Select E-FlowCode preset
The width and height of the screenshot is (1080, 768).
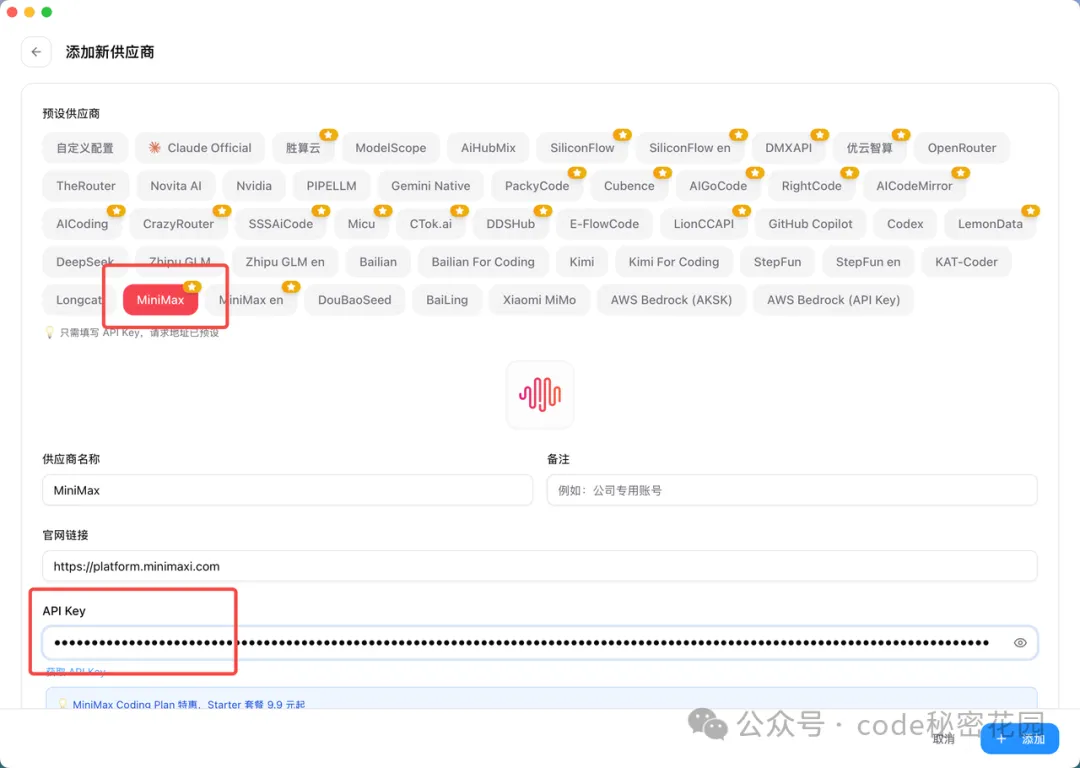(604, 224)
